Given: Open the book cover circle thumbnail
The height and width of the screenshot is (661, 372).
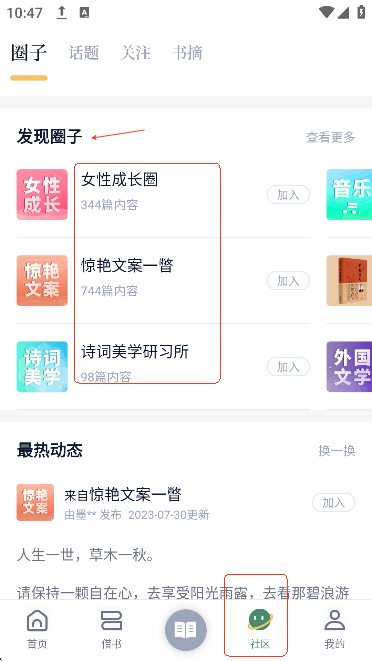Looking at the screenshot, I should point(349,280).
